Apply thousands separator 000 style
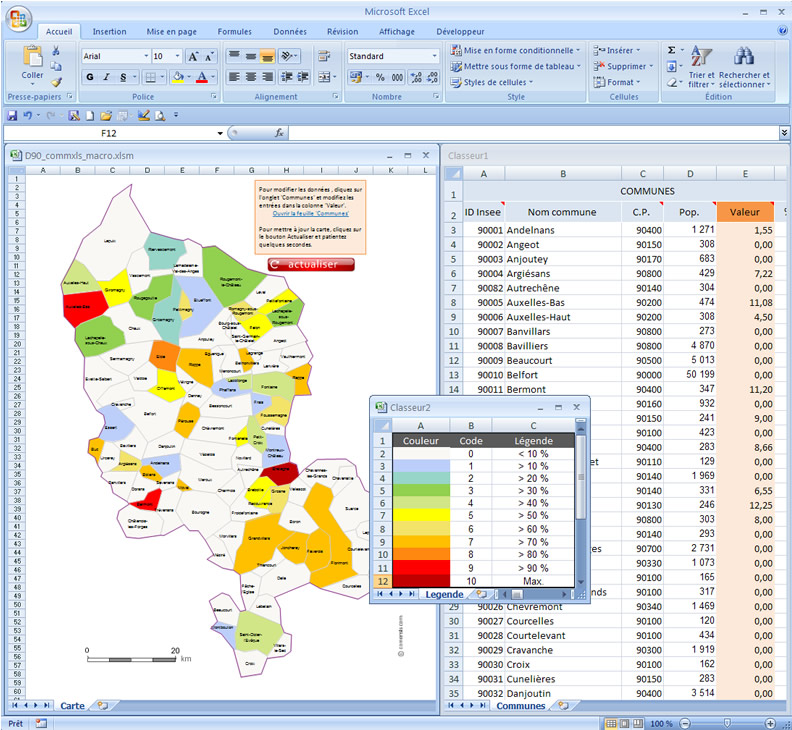Image resolution: width=792 pixels, height=730 pixels. [x=398, y=77]
